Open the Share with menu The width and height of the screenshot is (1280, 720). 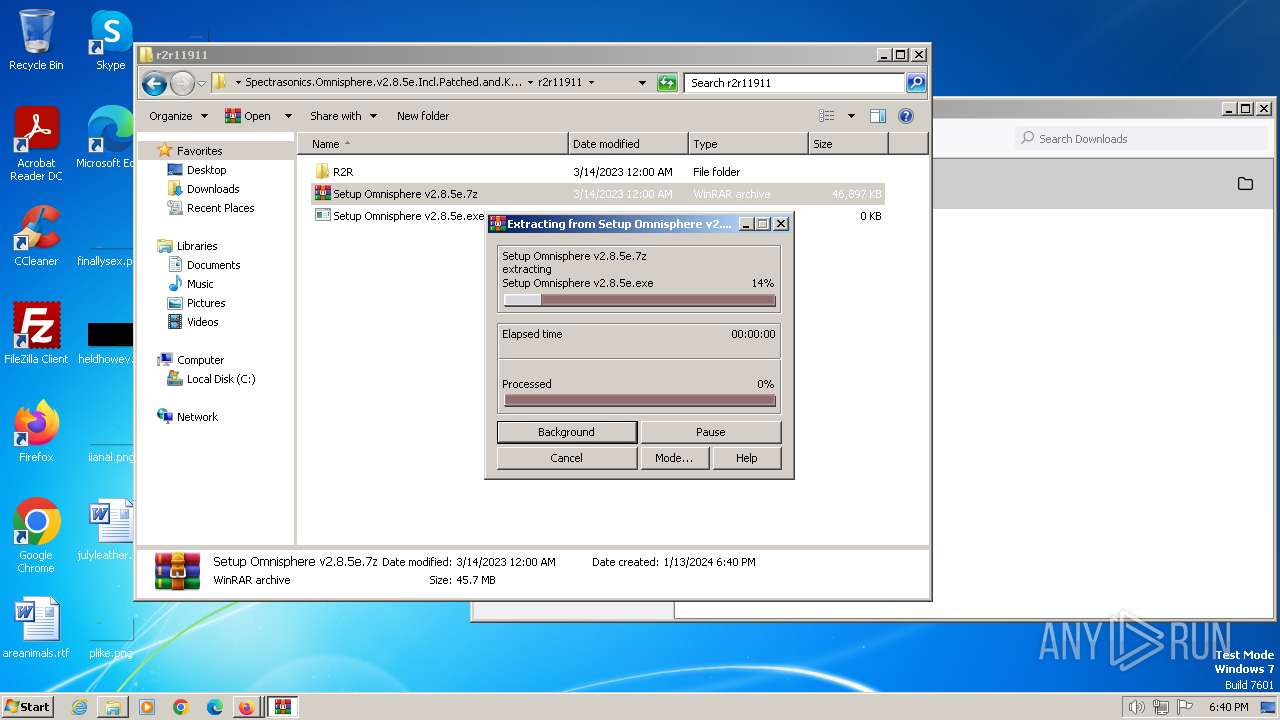[343, 116]
